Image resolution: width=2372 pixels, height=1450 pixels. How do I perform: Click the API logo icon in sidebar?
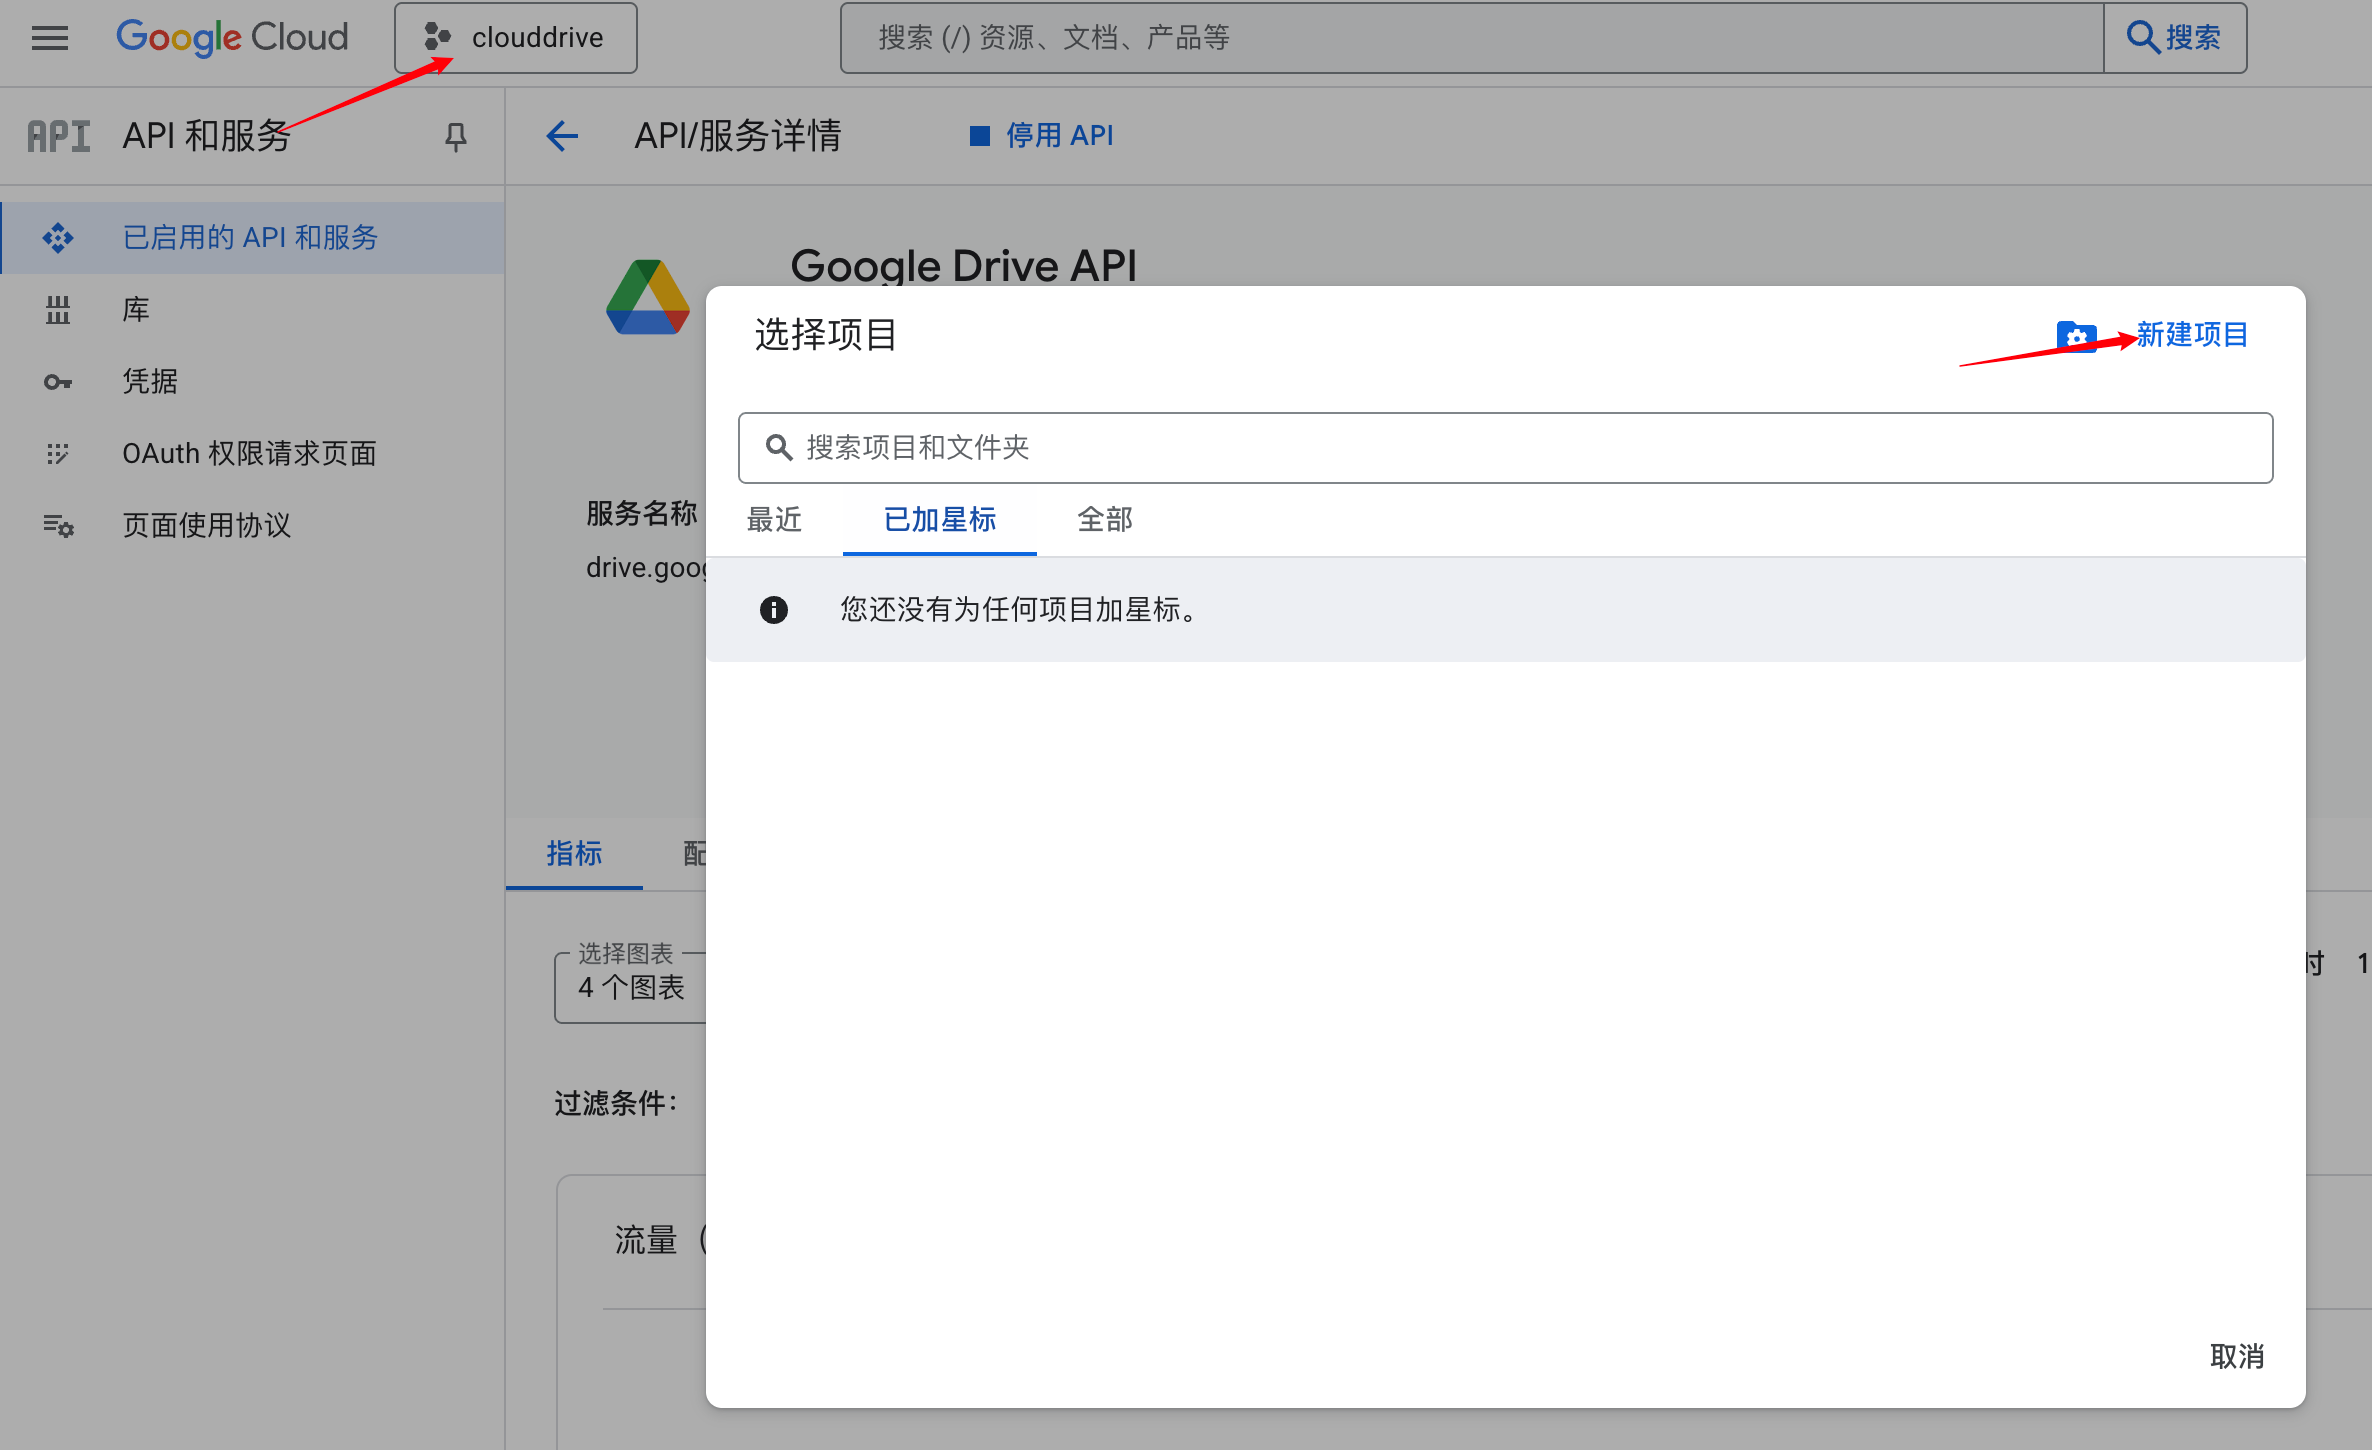click(x=58, y=136)
